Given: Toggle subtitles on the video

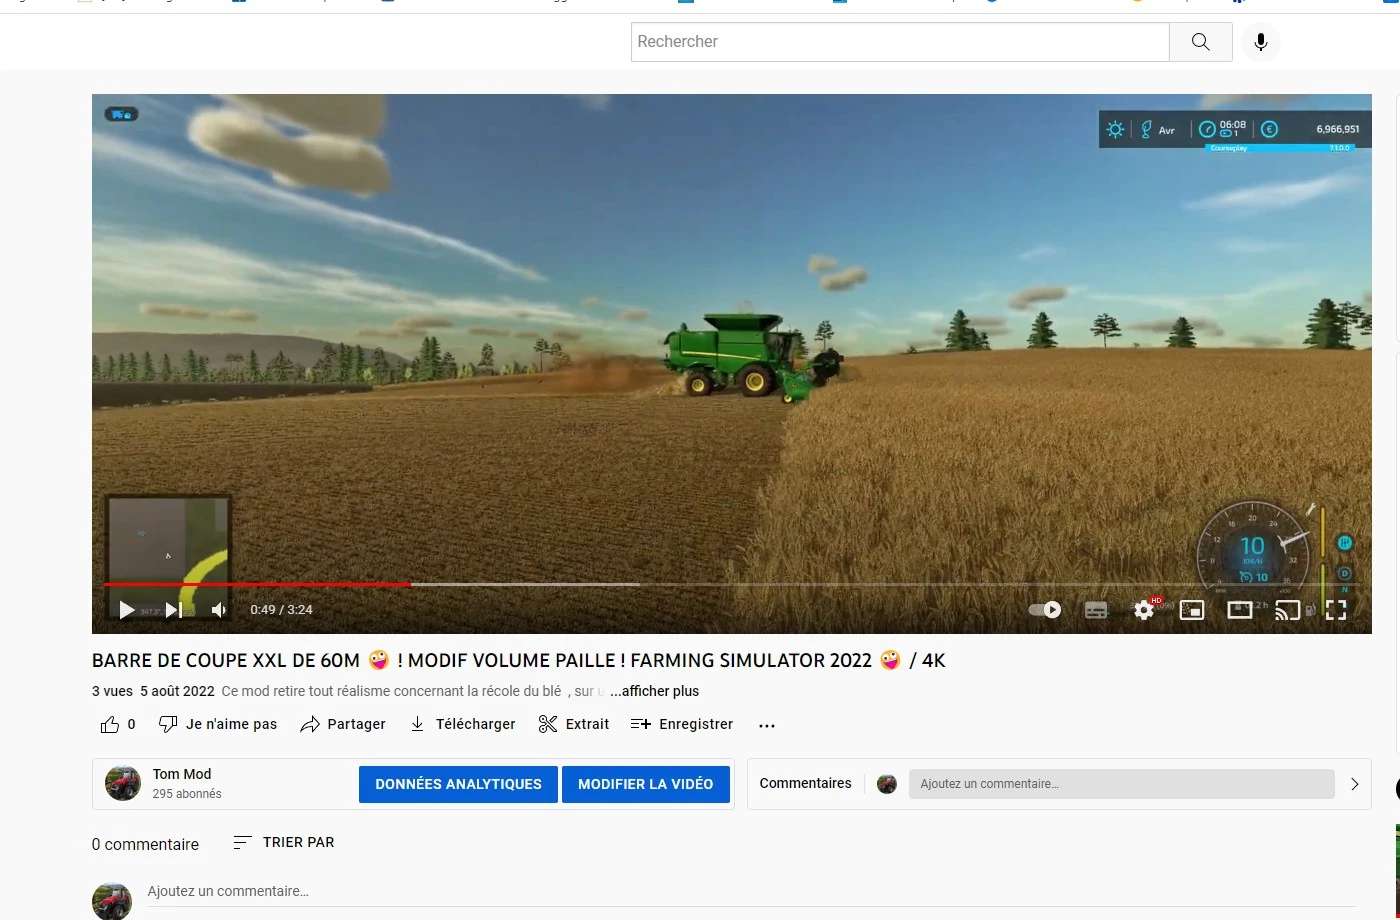Looking at the screenshot, I should tap(1096, 610).
